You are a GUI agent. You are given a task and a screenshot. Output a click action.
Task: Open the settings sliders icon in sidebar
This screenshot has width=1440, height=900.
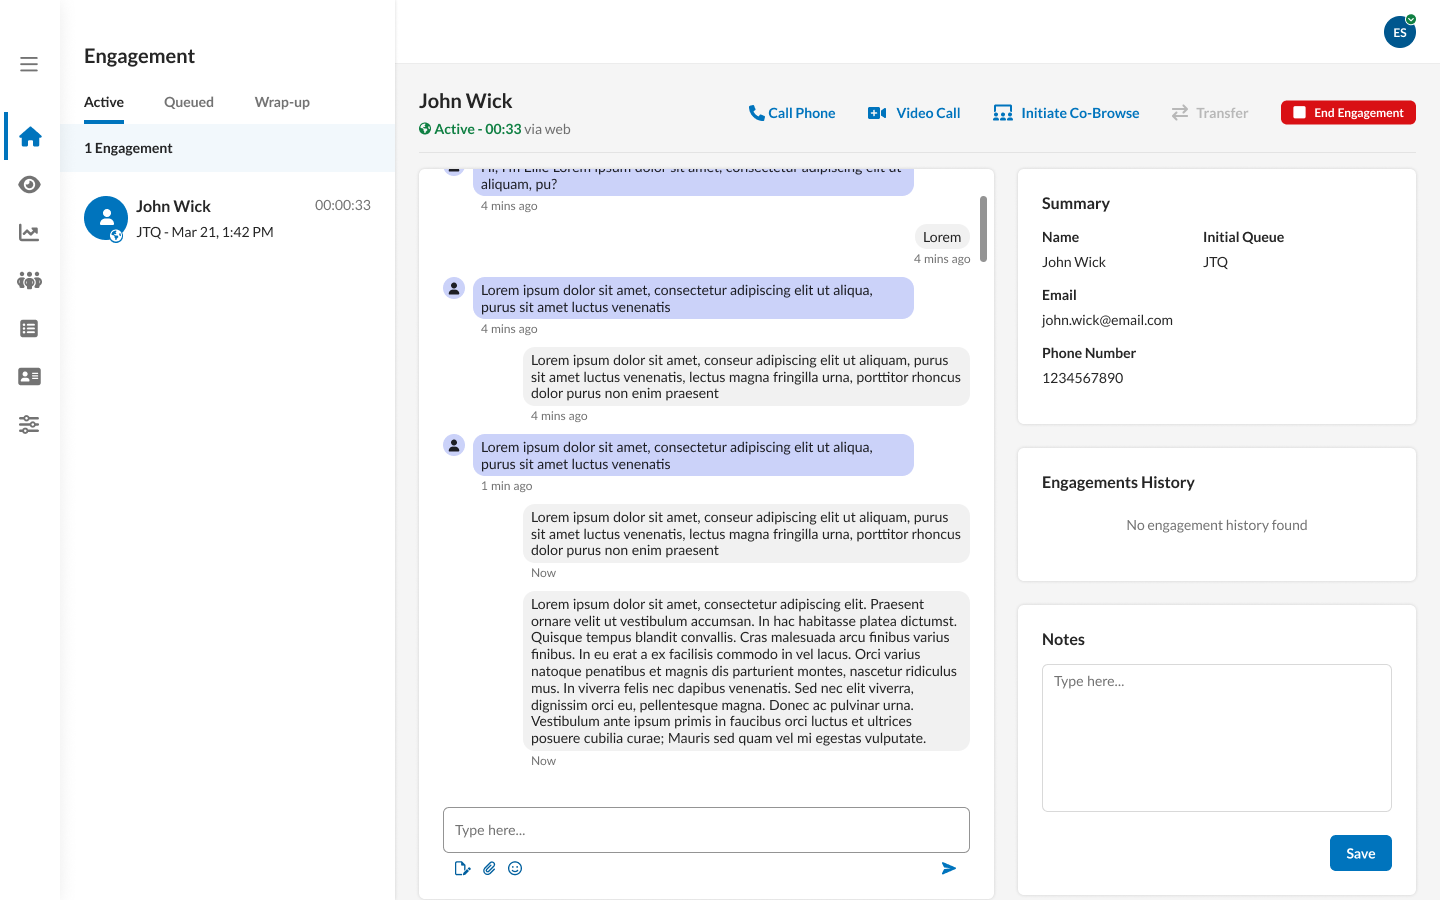point(29,424)
